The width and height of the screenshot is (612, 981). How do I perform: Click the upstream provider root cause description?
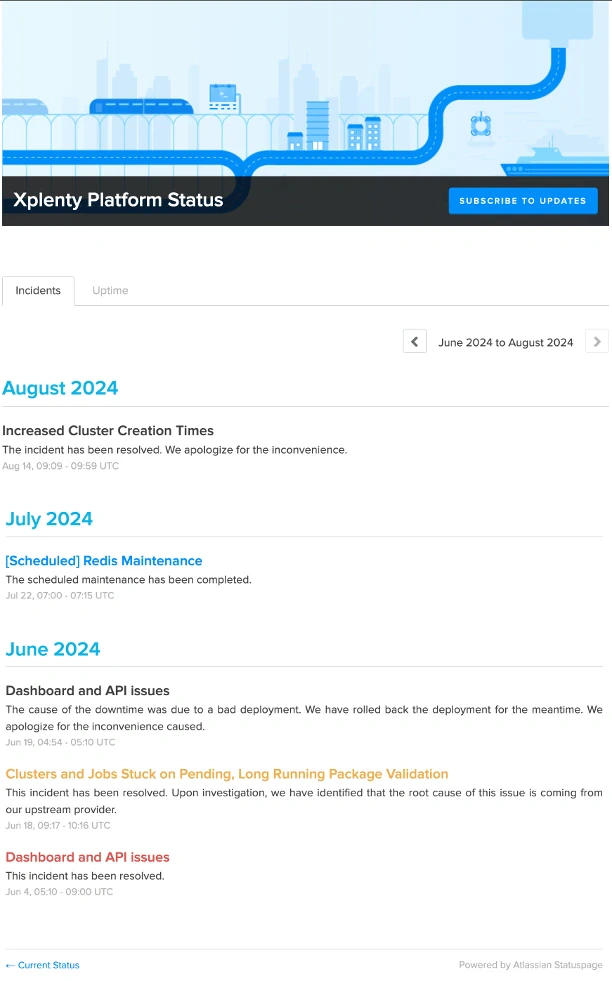[304, 801]
